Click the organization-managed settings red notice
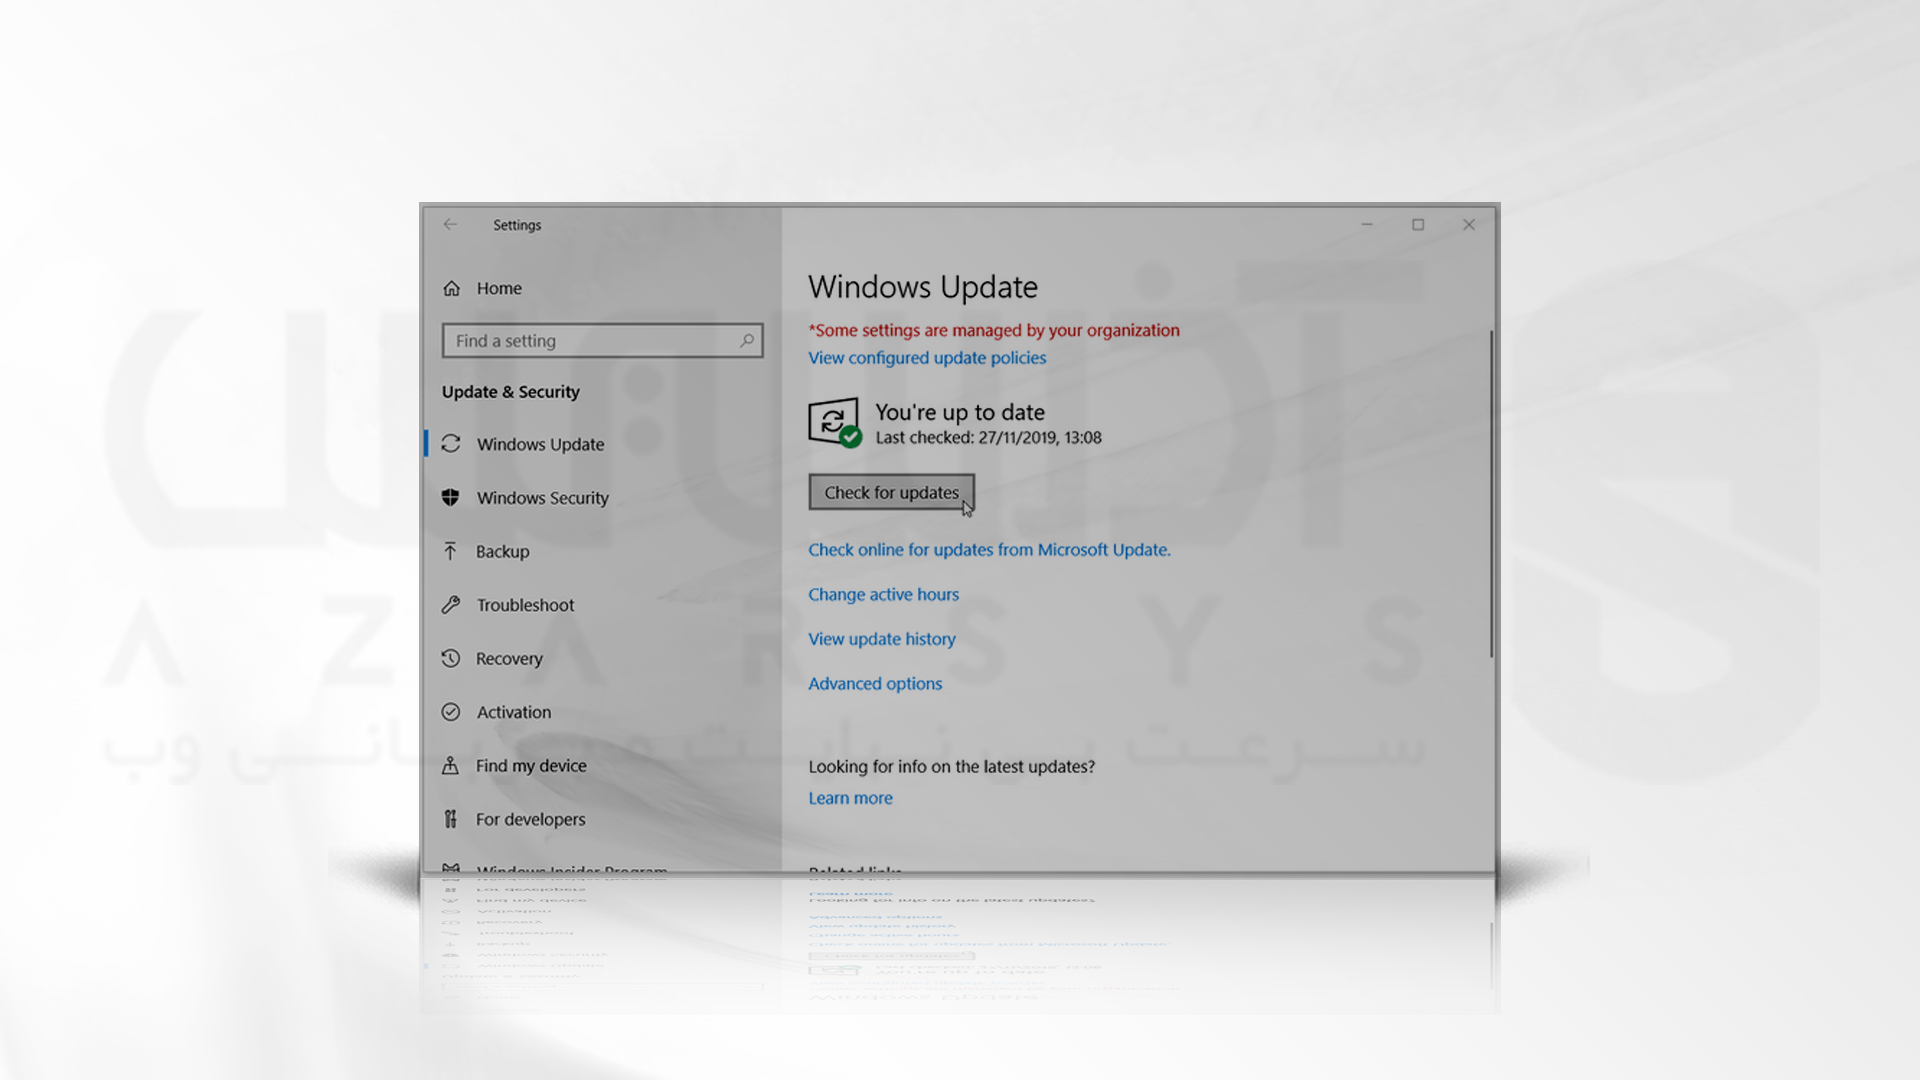 [x=994, y=330]
